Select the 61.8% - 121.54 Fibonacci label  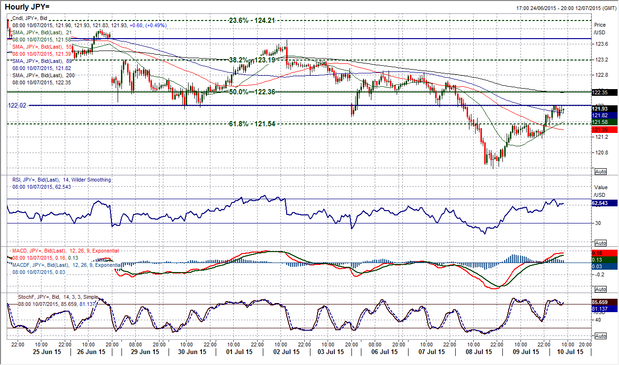[x=251, y=124]
